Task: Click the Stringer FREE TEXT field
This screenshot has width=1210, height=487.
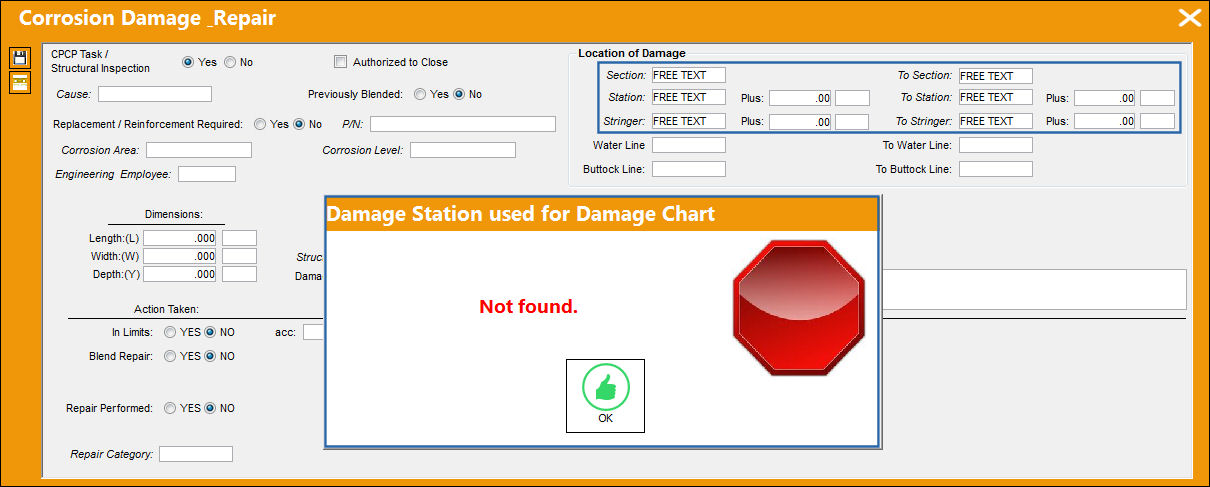Action: click(x=688, y=121)
